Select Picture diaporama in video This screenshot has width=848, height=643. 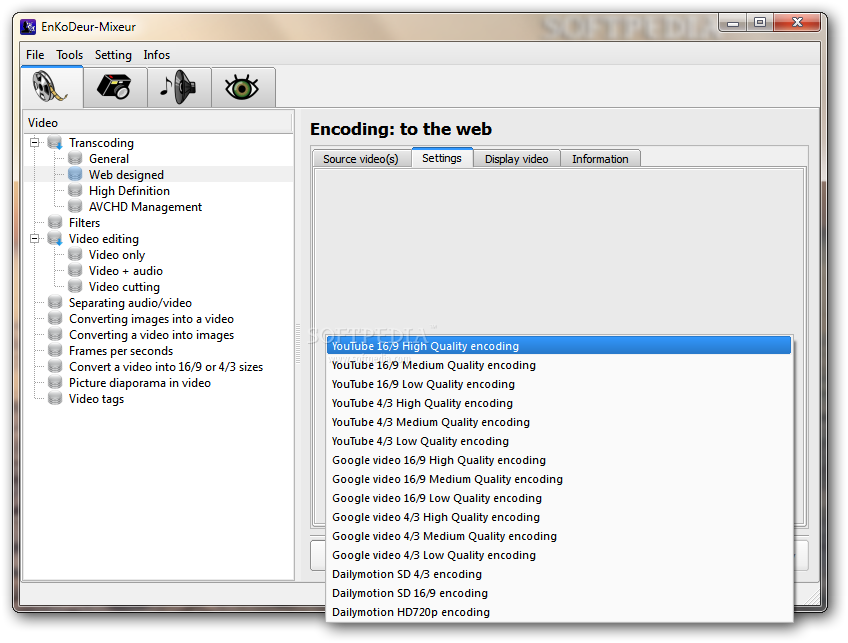[x=140, y=382]
